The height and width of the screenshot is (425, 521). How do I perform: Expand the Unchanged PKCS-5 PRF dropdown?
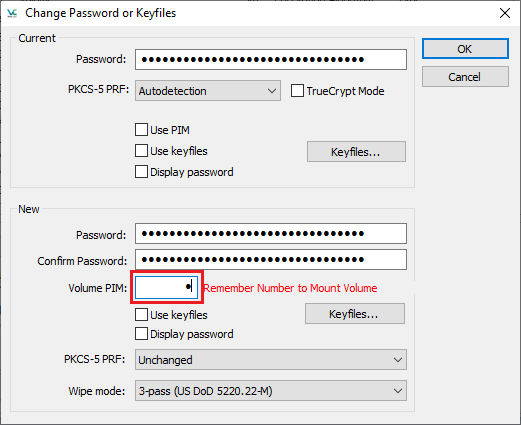[271, 360]
